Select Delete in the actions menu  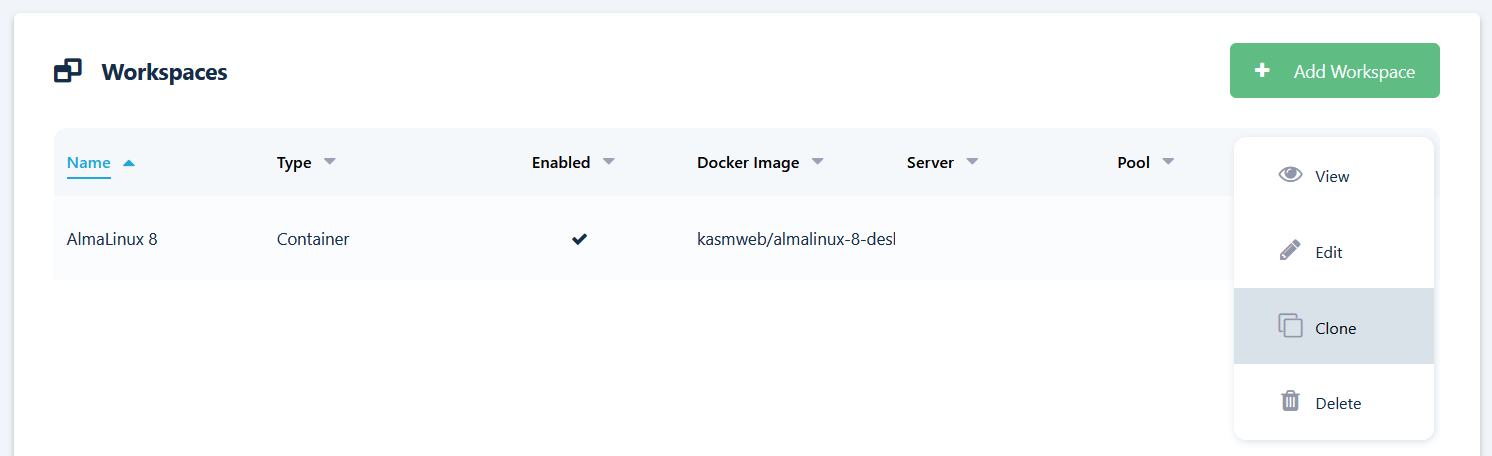1337,403
